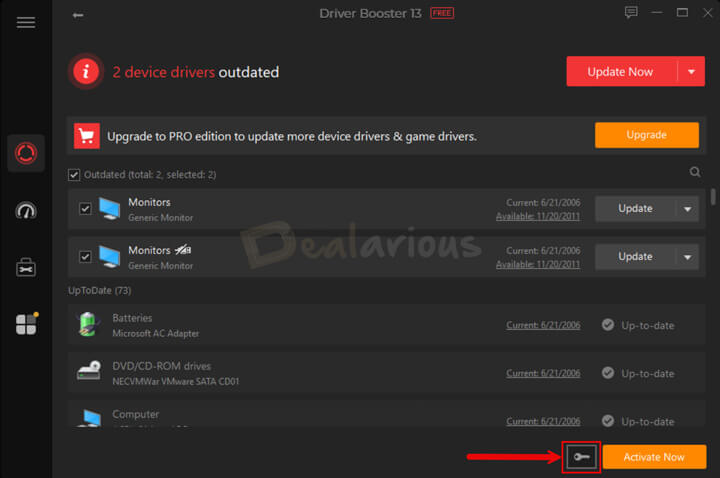Open Batteries Current 6/21/2006 link
Screen dimensions: 720x478
543,325
